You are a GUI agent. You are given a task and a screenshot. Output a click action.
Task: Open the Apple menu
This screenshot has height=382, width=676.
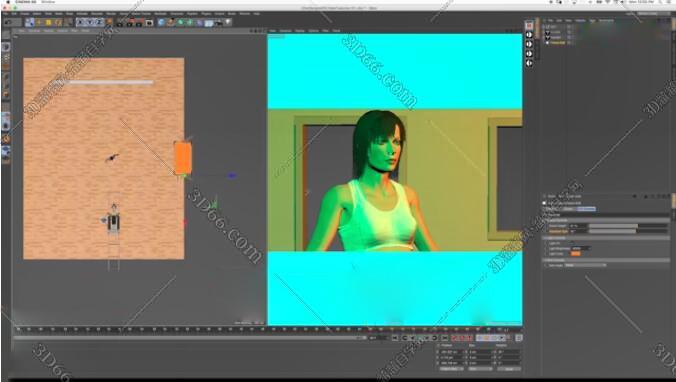click(7, 2)
